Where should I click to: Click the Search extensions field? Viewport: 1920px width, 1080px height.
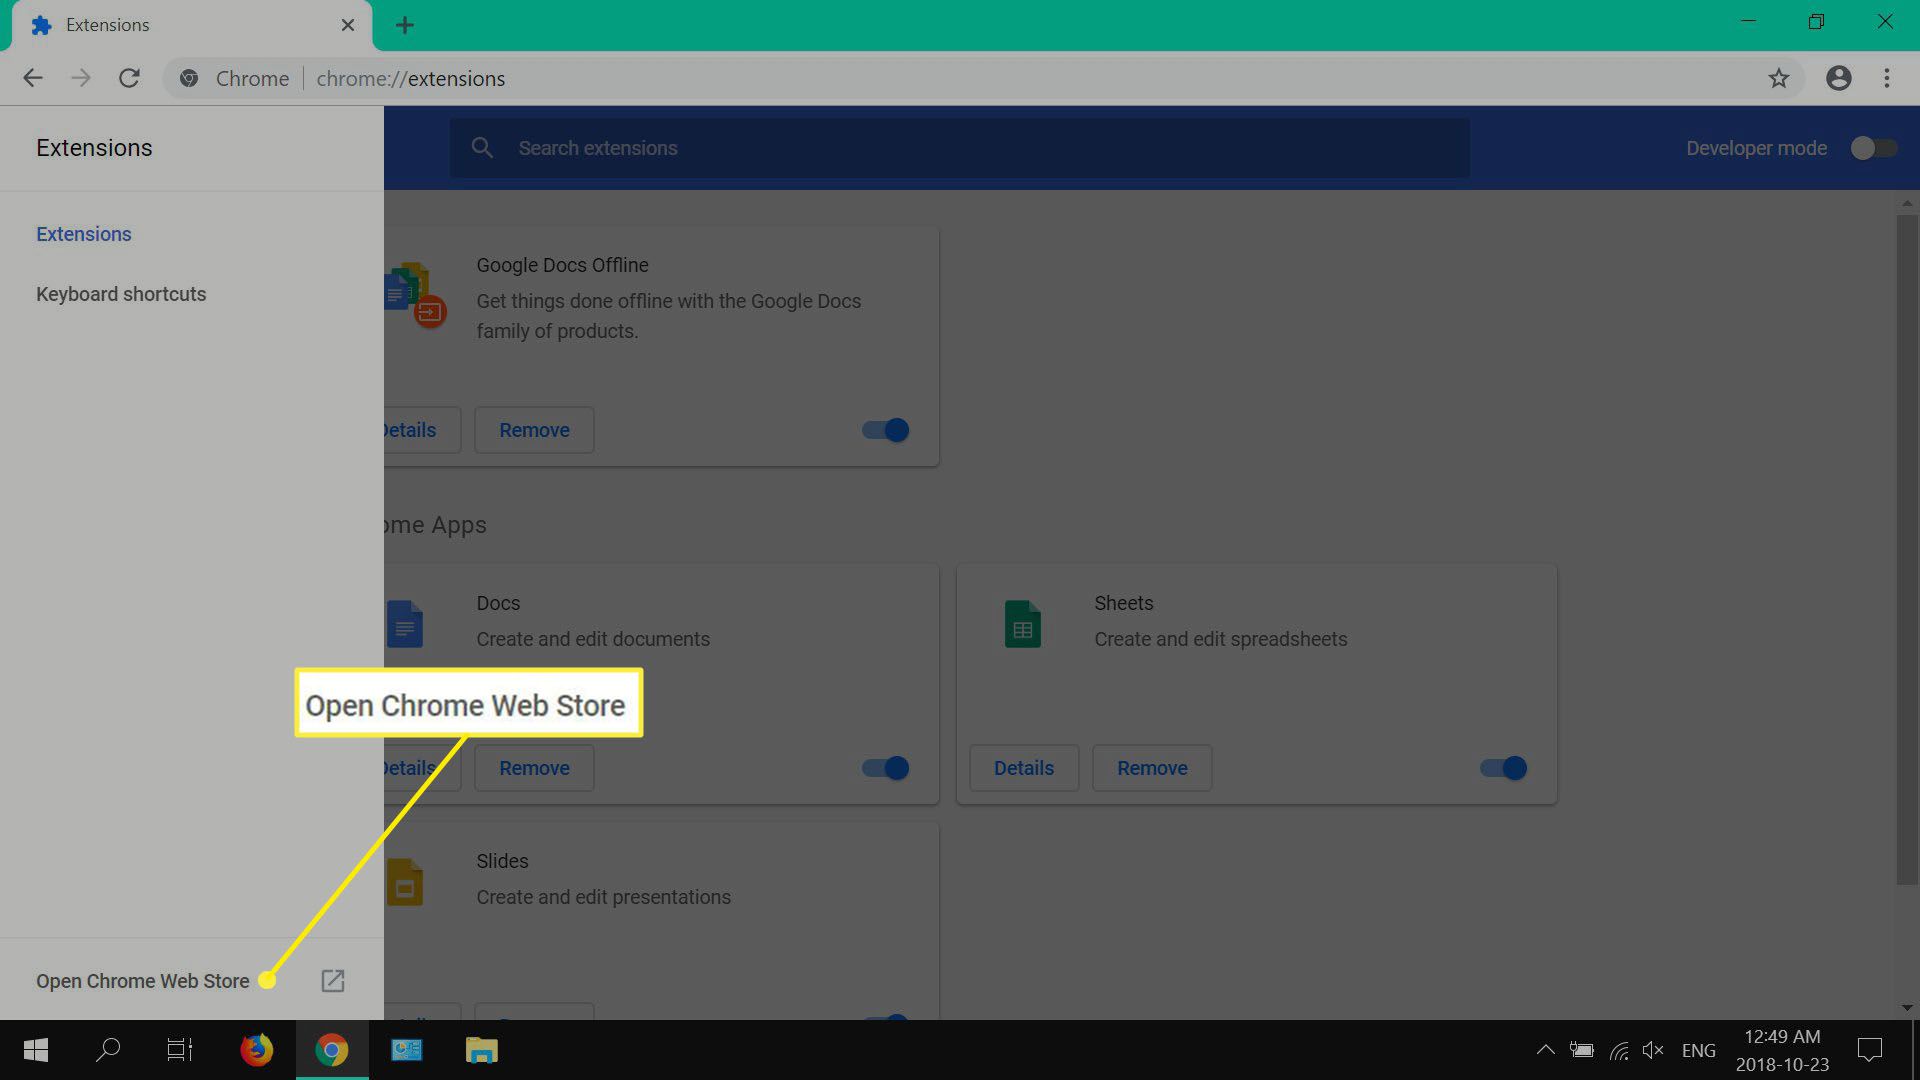point(960,148)
